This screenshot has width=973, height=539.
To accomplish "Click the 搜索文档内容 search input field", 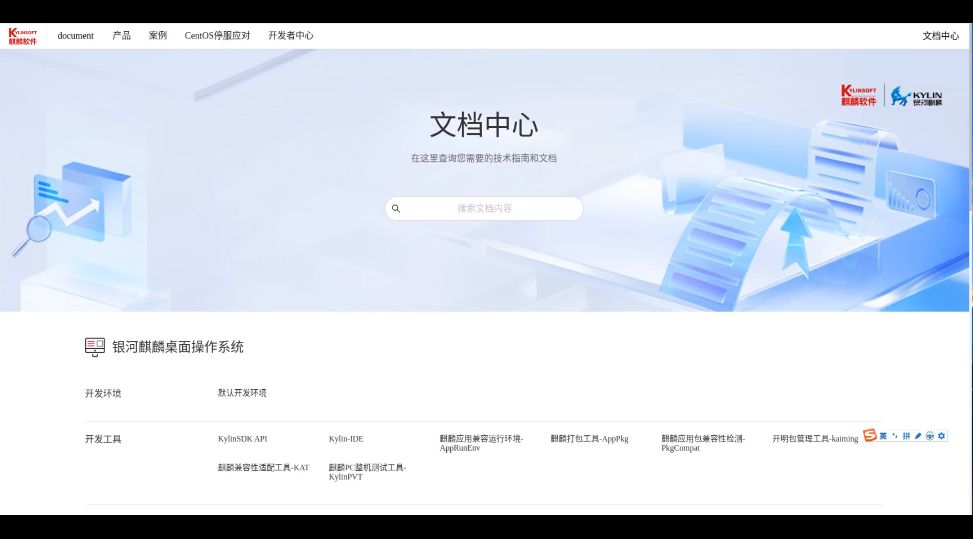I will click(x=485, y=209).
